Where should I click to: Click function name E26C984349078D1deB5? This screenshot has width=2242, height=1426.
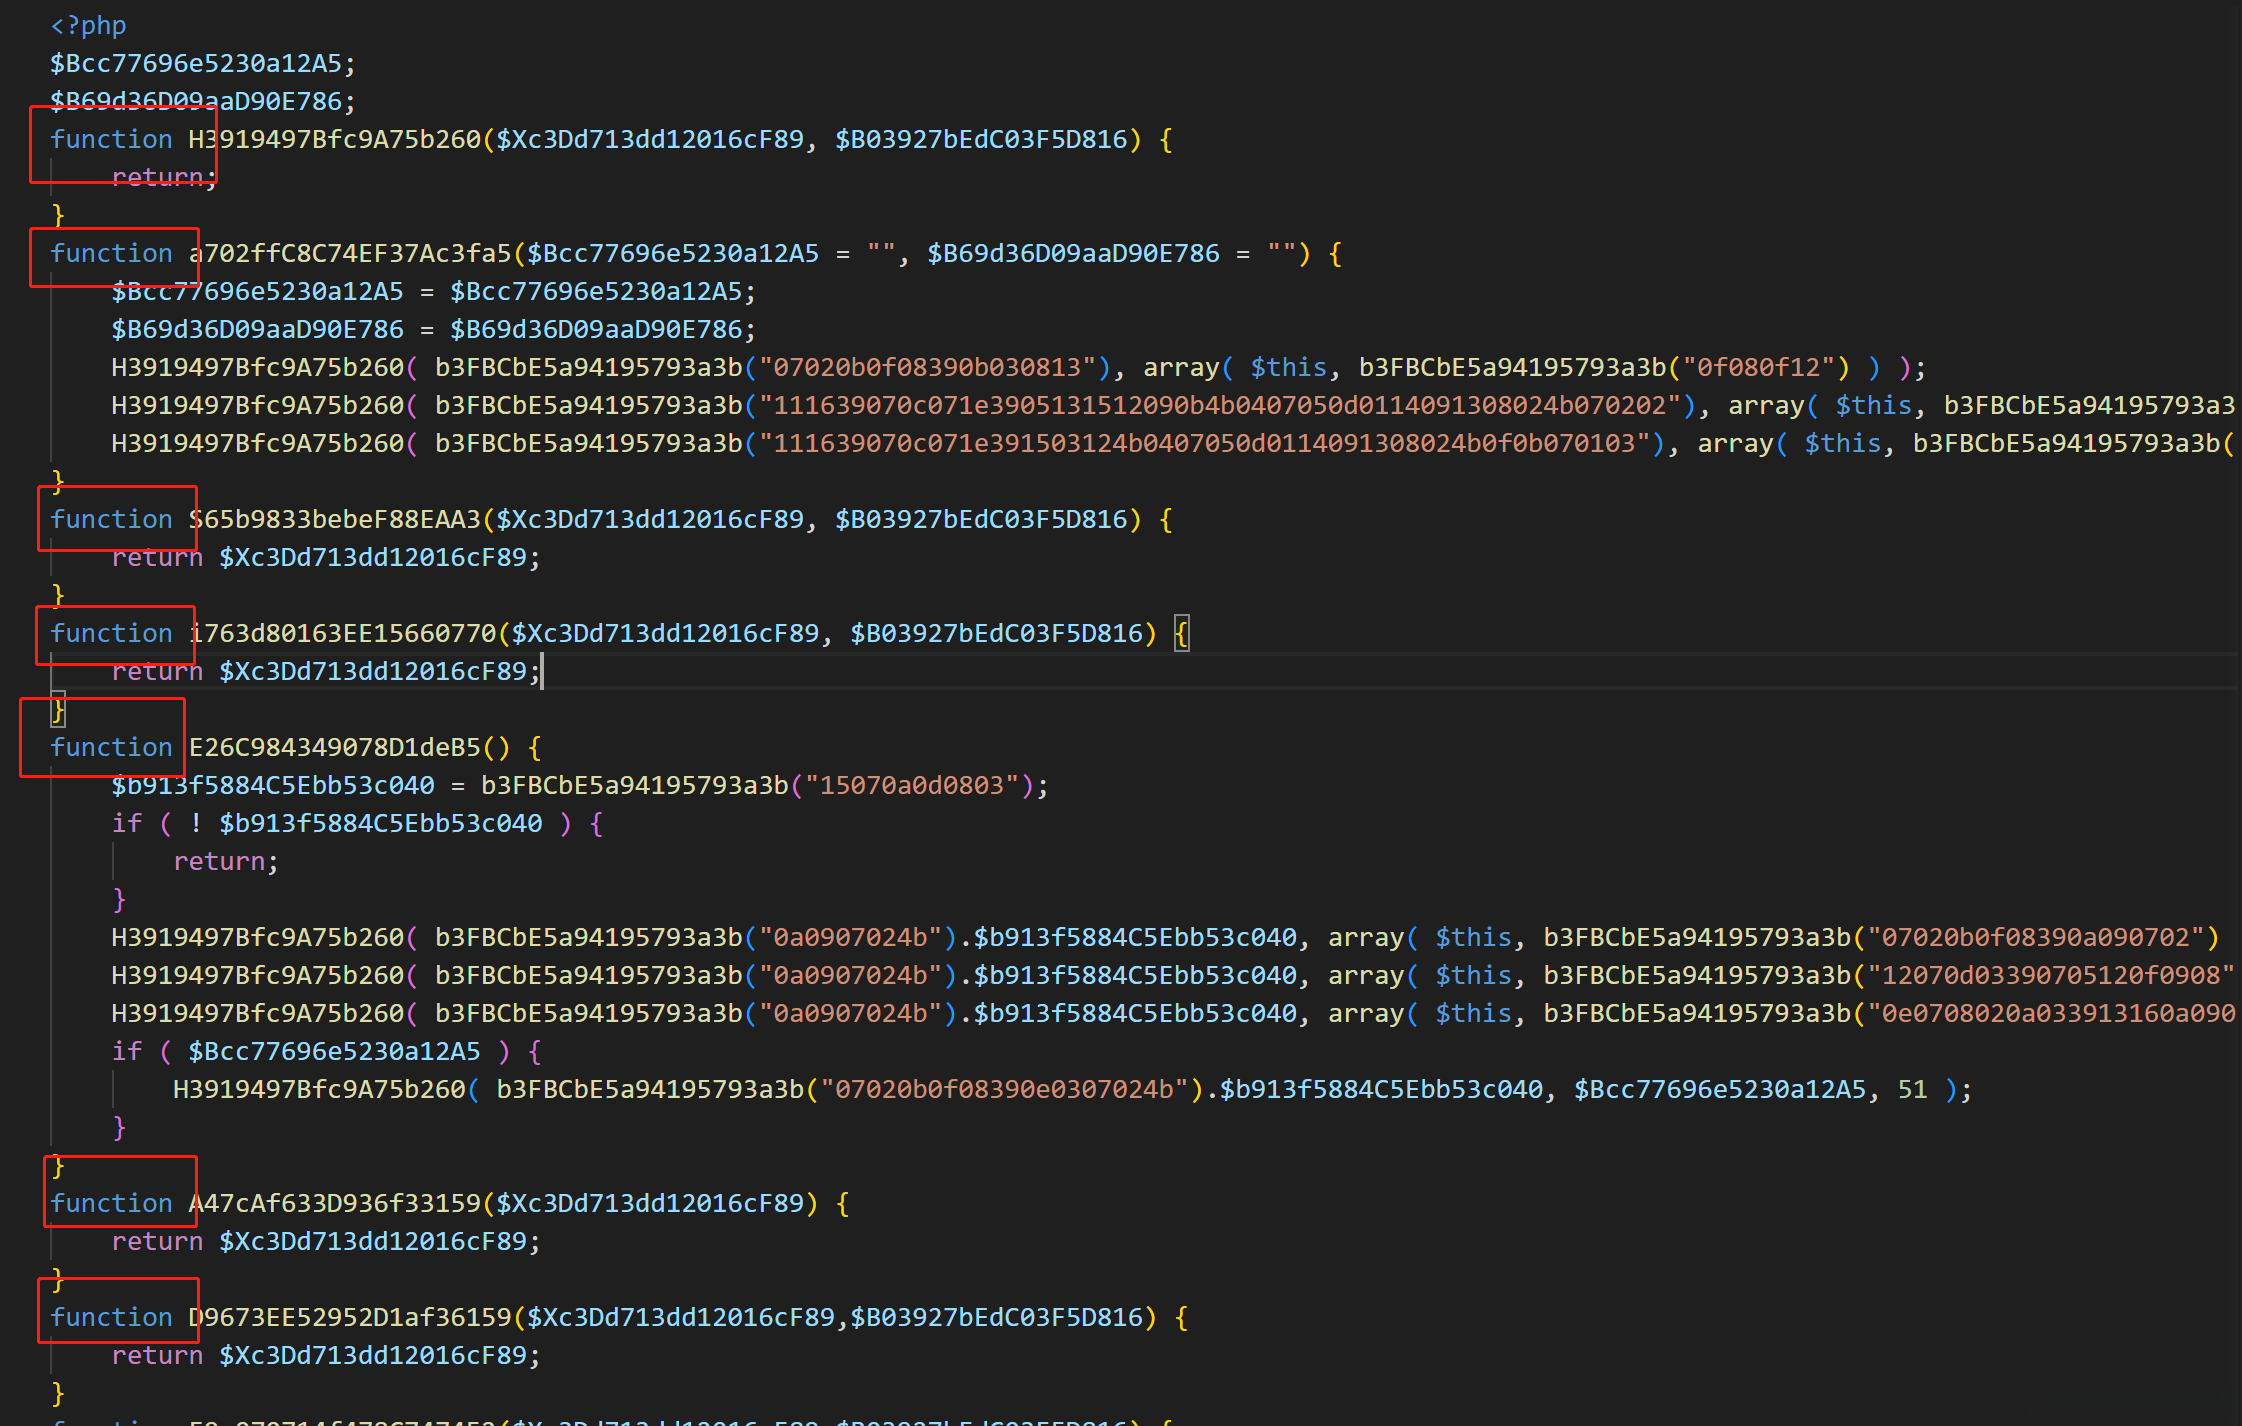click(x=335, y=747)
